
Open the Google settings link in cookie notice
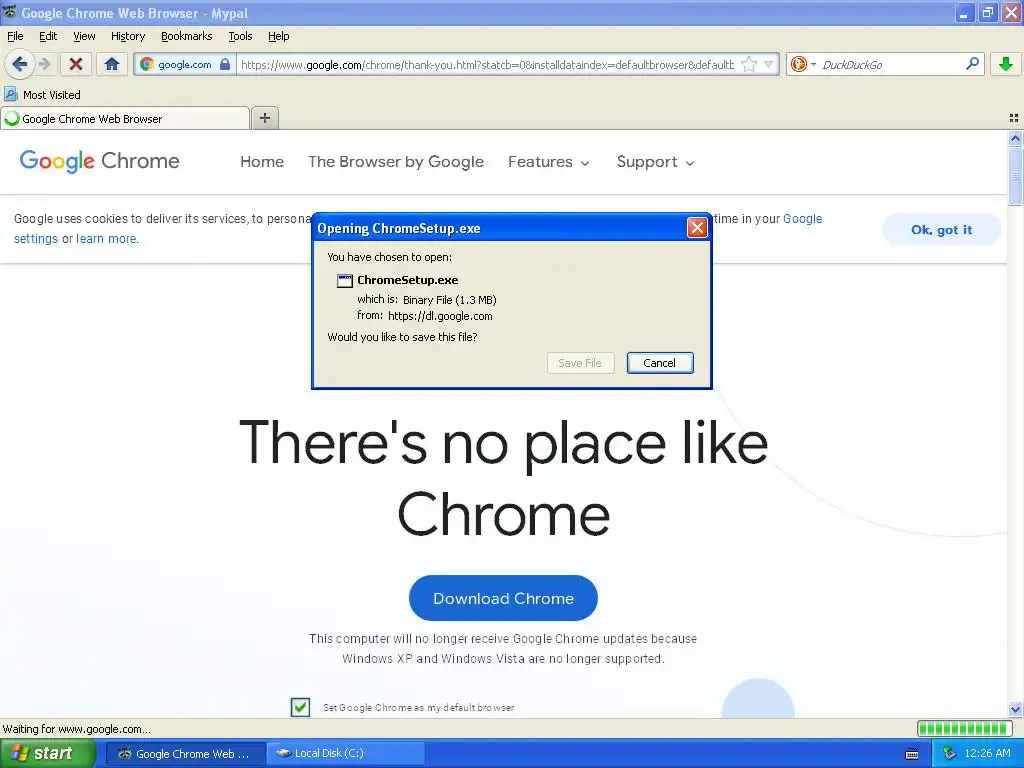coord(803,219)
